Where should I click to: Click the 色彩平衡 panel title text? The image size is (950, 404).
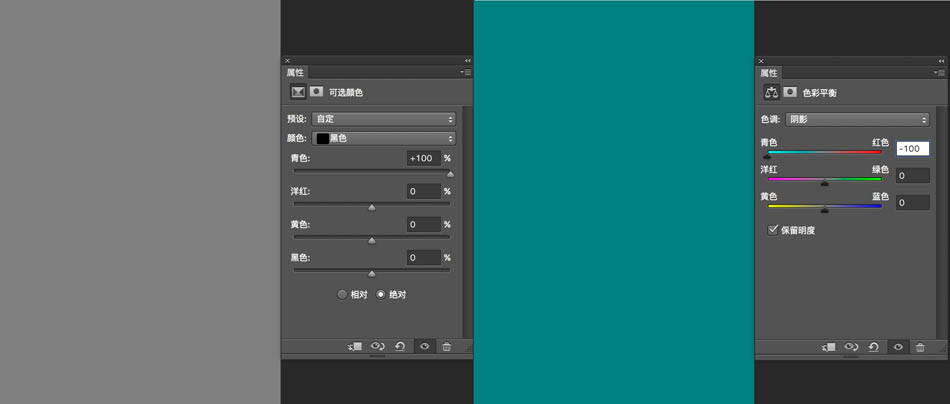pyautogui.click(x=820, y=93)
